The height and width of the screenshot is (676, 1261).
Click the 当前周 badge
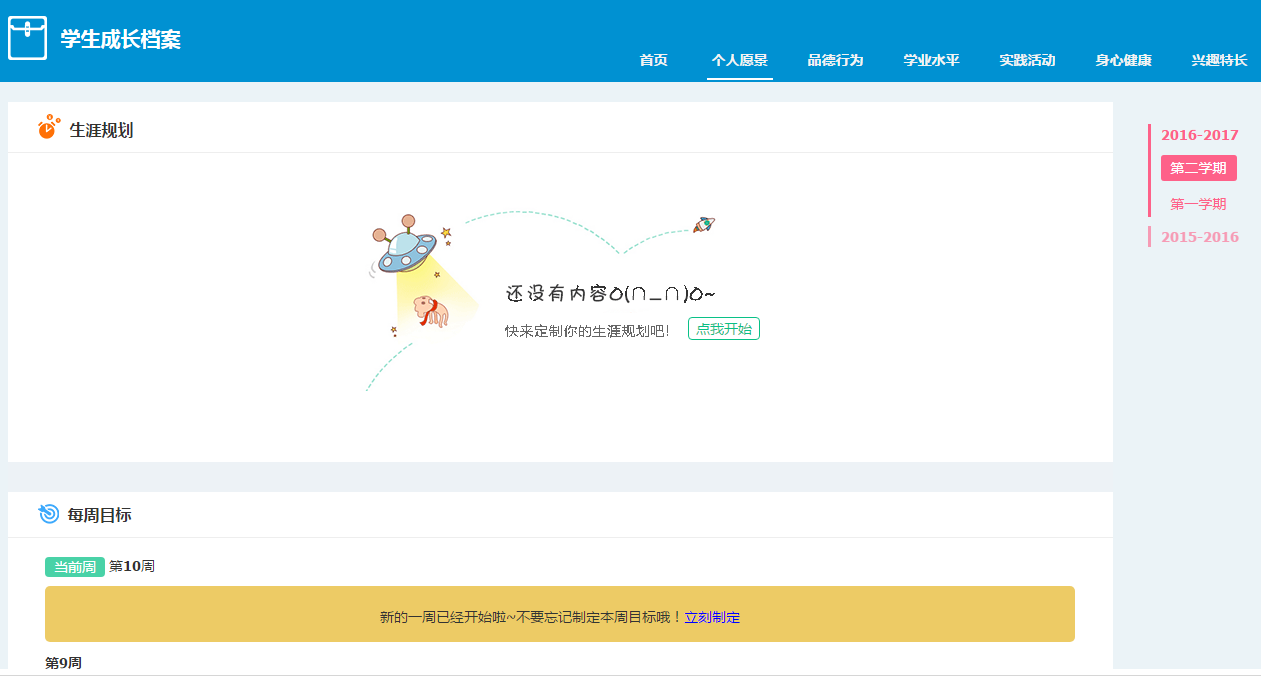tap(75, 567)
